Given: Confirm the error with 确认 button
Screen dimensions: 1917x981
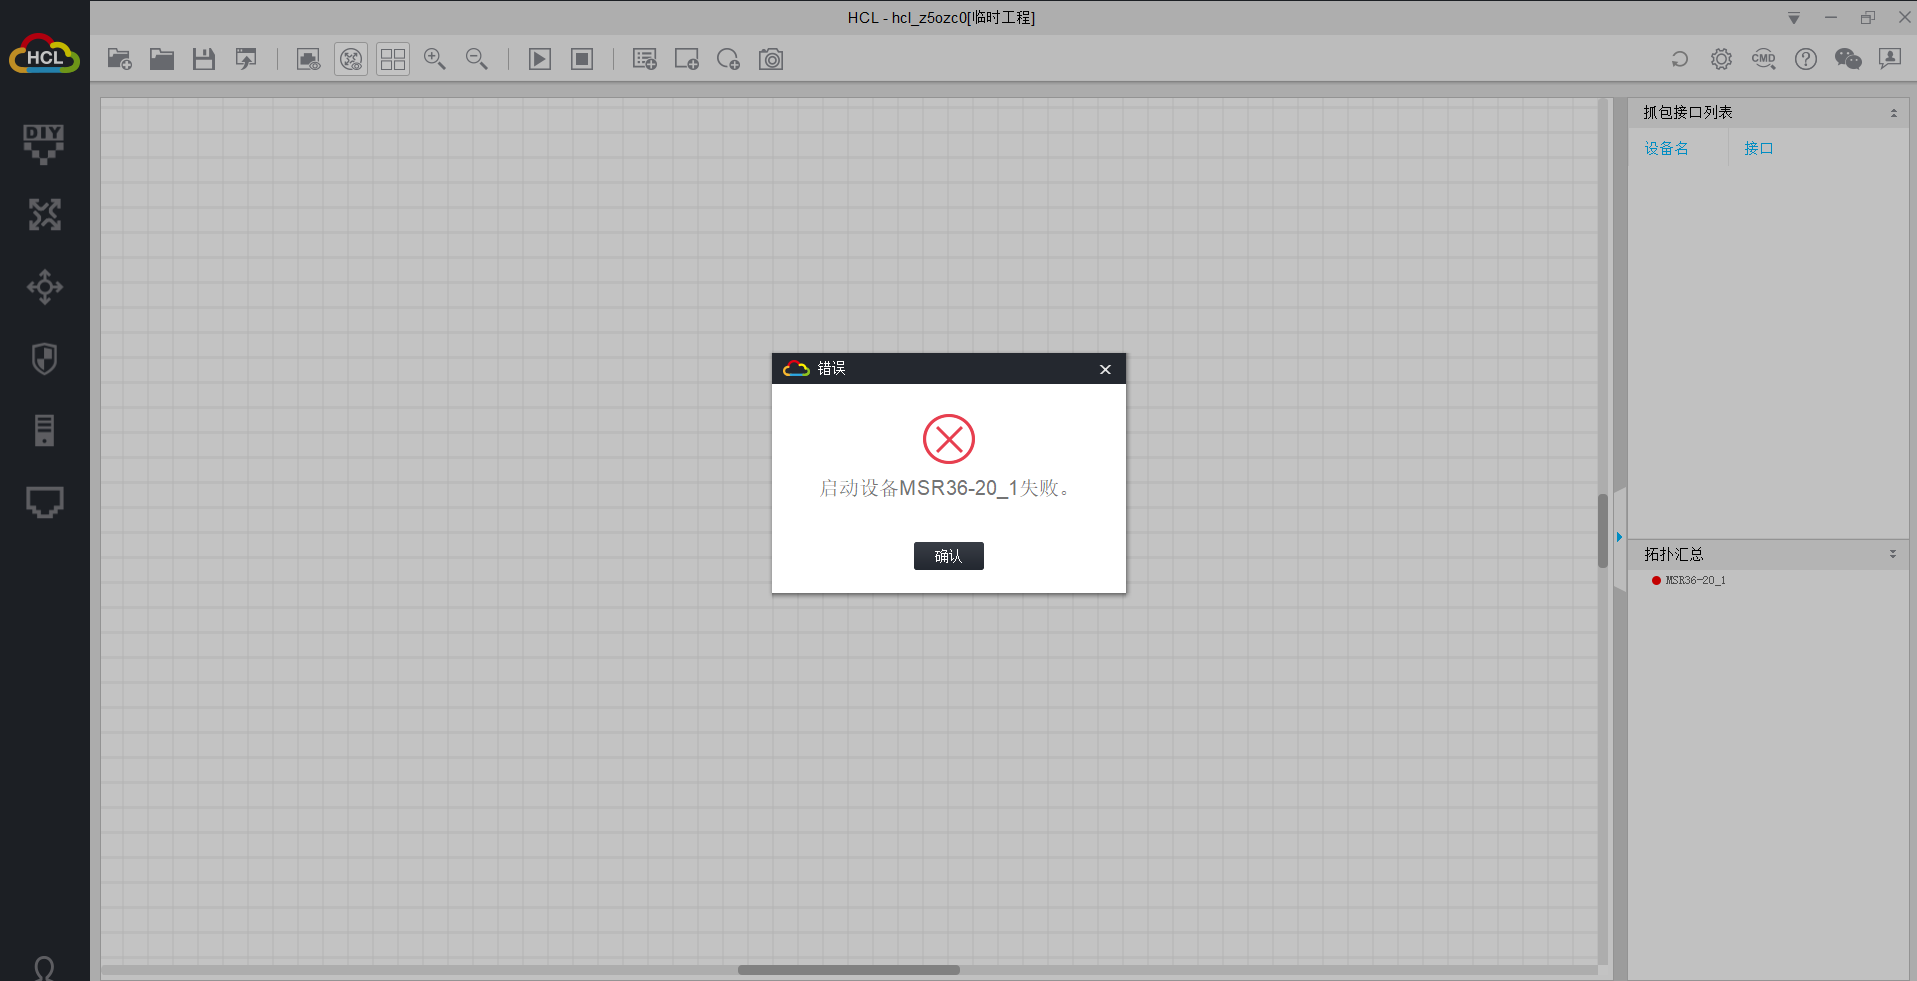Looking at the screenshot, I should pyautogui.click(x=948, y=556).
